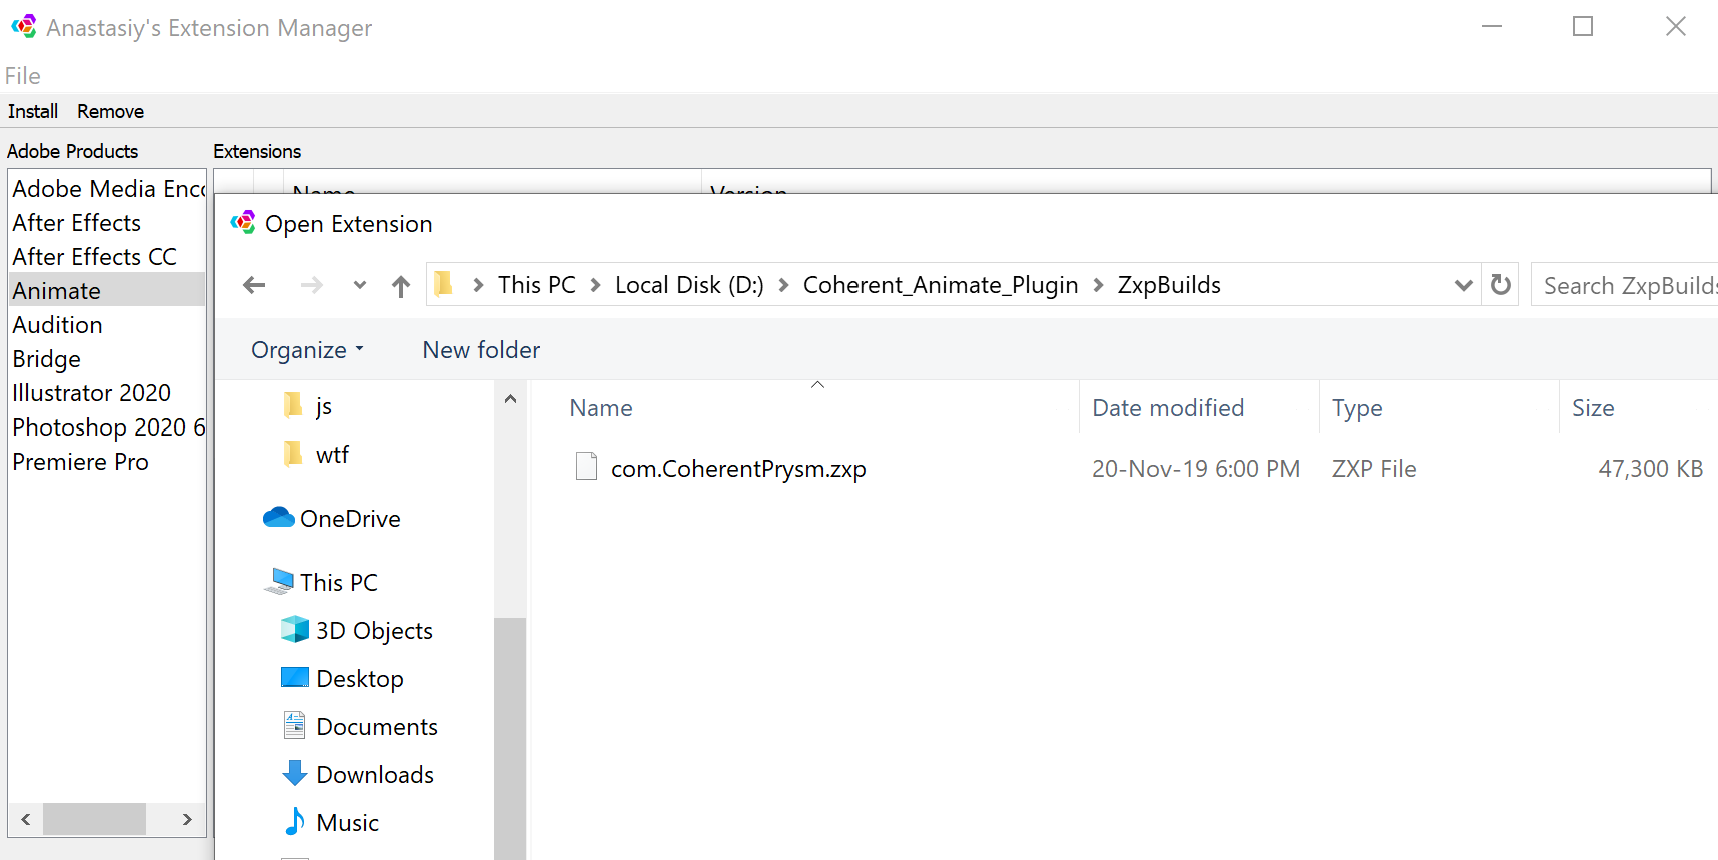The height and width of the screenshot is (860, 1718).
Task: Click the 'ZXP File' type cell
Action: point(1374,469)
